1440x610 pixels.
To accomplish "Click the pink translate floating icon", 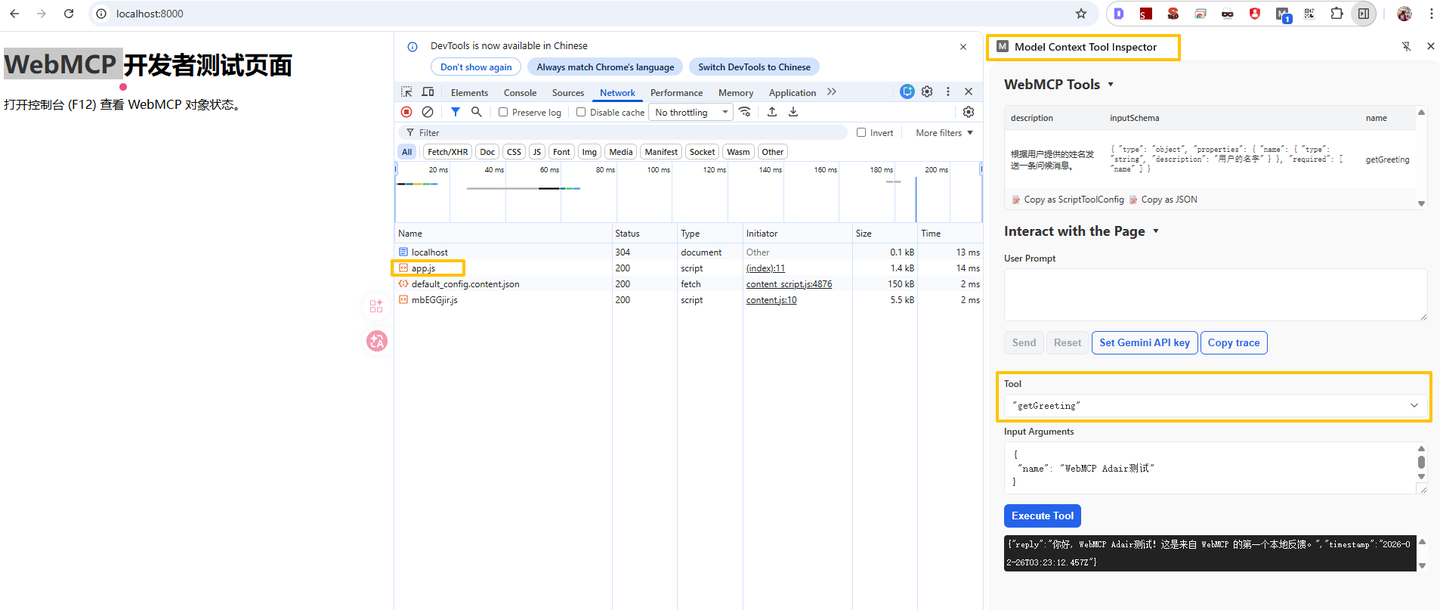I will click(x=376, y=341).
